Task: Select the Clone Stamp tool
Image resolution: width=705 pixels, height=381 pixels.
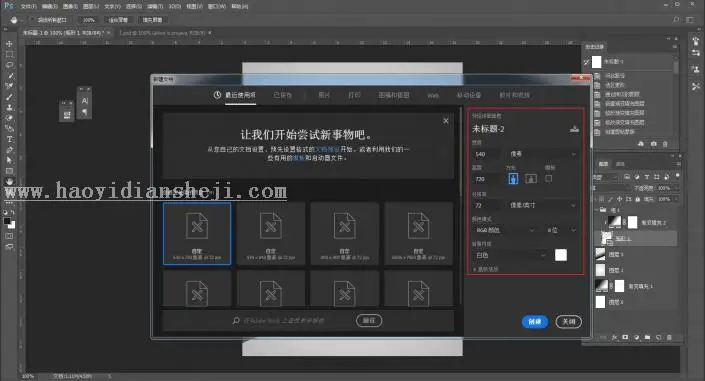Action: pos(9,108)
